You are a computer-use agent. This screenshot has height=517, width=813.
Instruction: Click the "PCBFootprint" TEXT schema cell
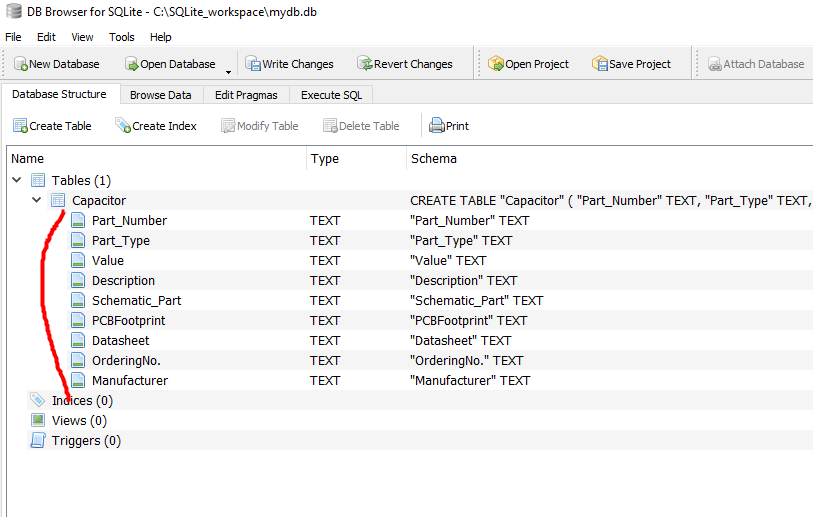pyautogui.click(x=468, y=320)
